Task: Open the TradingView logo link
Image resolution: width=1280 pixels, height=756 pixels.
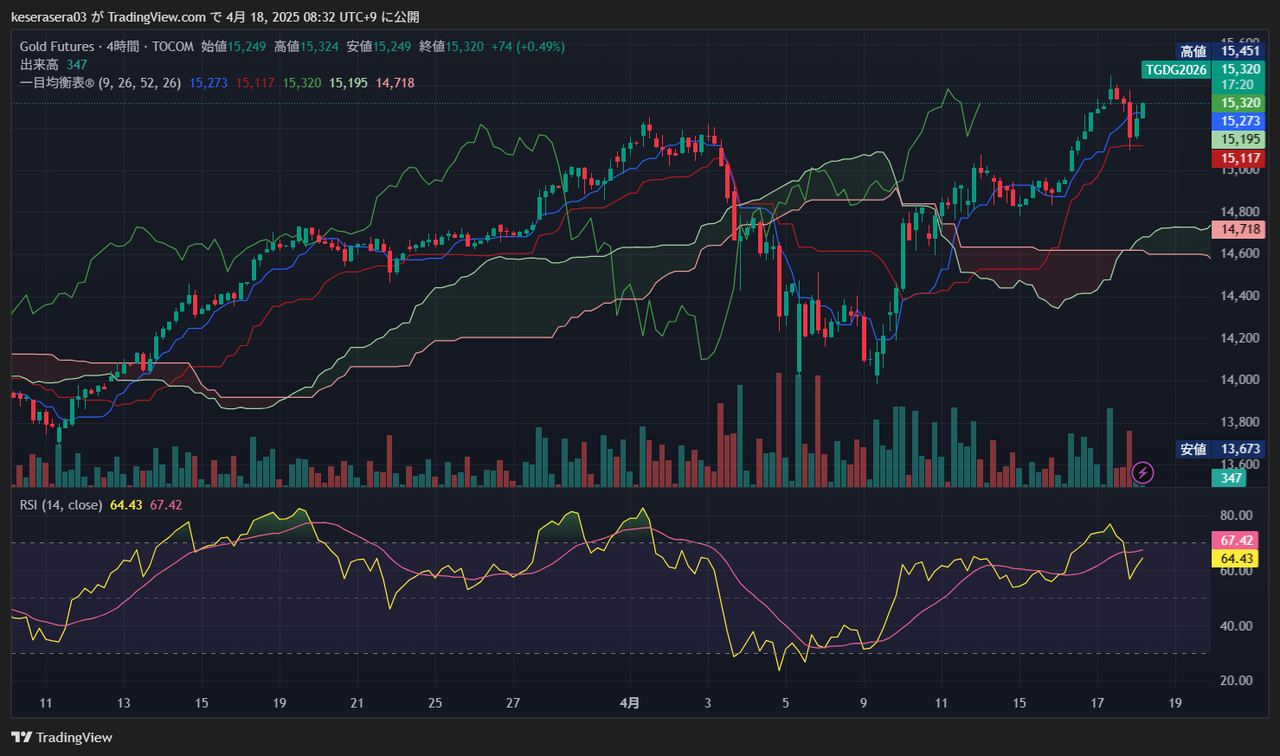Action: click(62, 738)
